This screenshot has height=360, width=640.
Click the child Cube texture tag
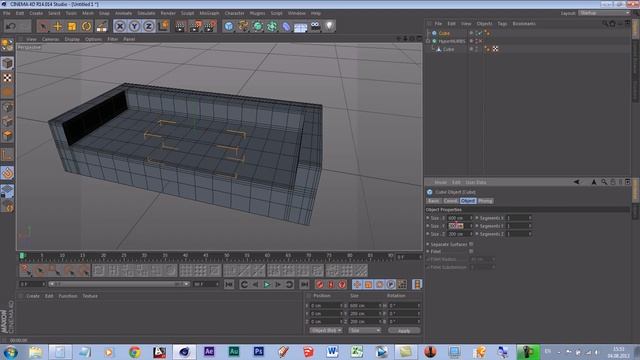click(x=495, y=49)
